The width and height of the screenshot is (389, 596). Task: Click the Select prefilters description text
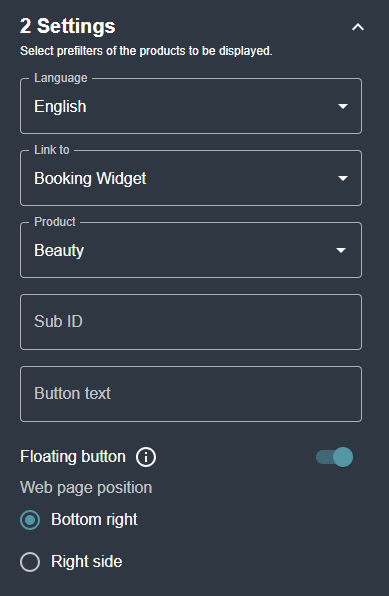[x=146, y=51]
